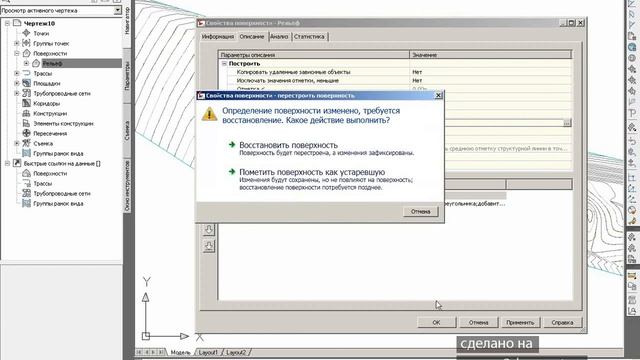Select Группы рамок вида under Чертеж10
Screen dimensions: 640x360
tap(58, 153)
